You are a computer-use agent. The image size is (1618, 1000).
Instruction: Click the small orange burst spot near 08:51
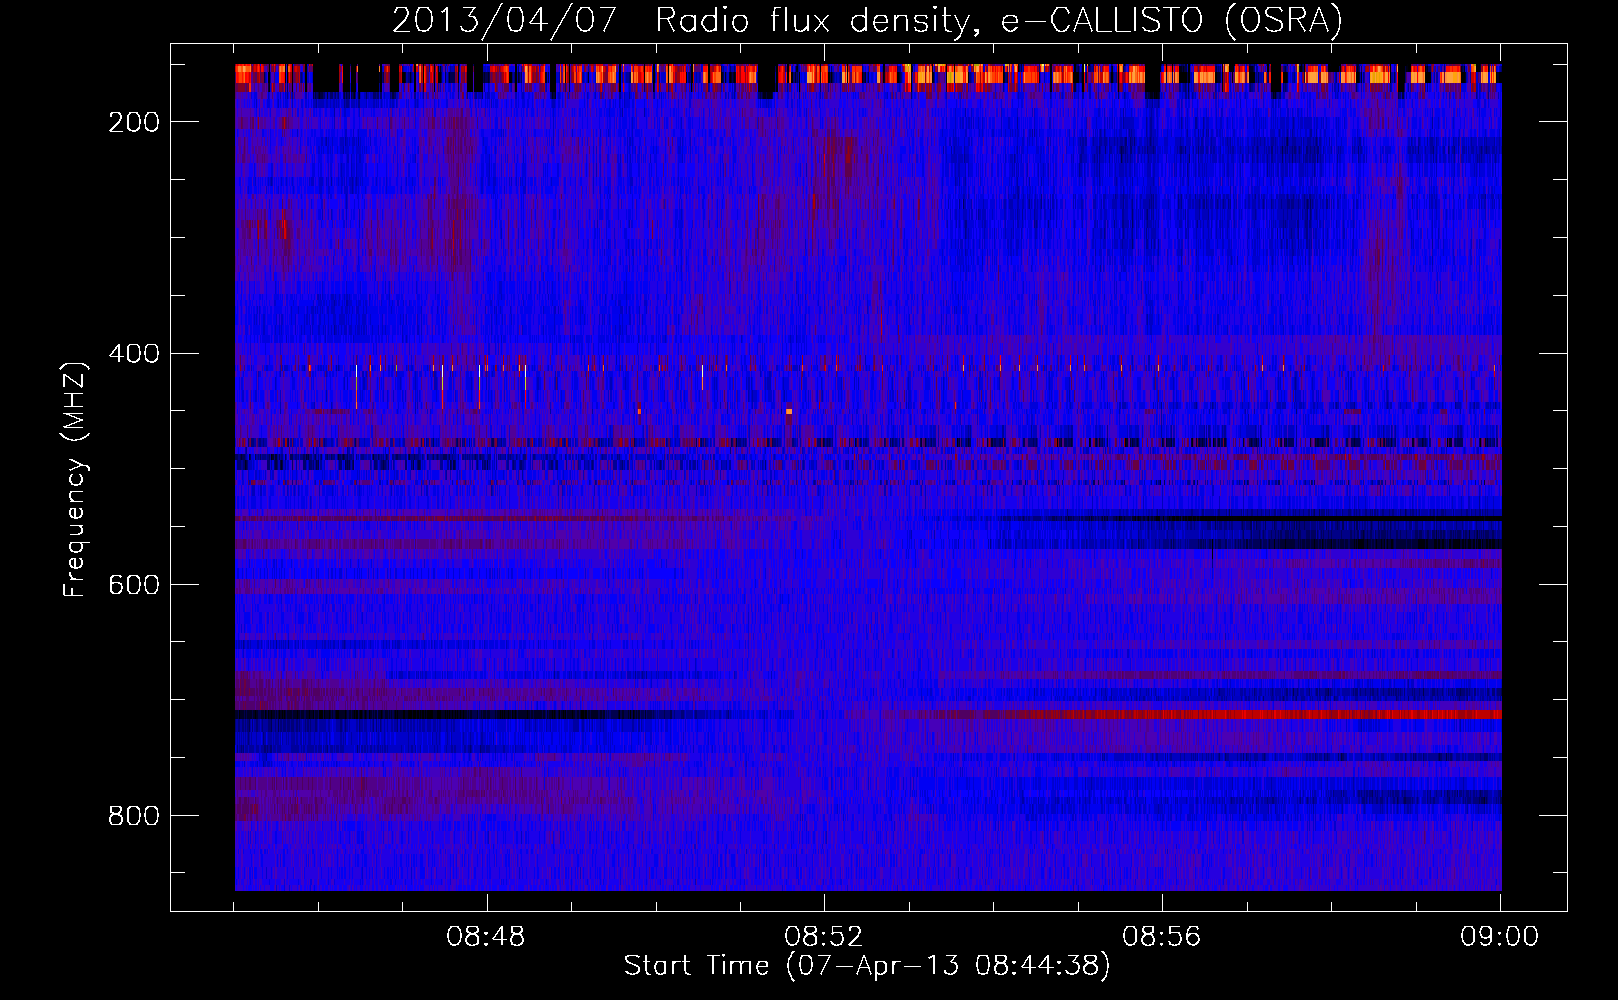789,411
